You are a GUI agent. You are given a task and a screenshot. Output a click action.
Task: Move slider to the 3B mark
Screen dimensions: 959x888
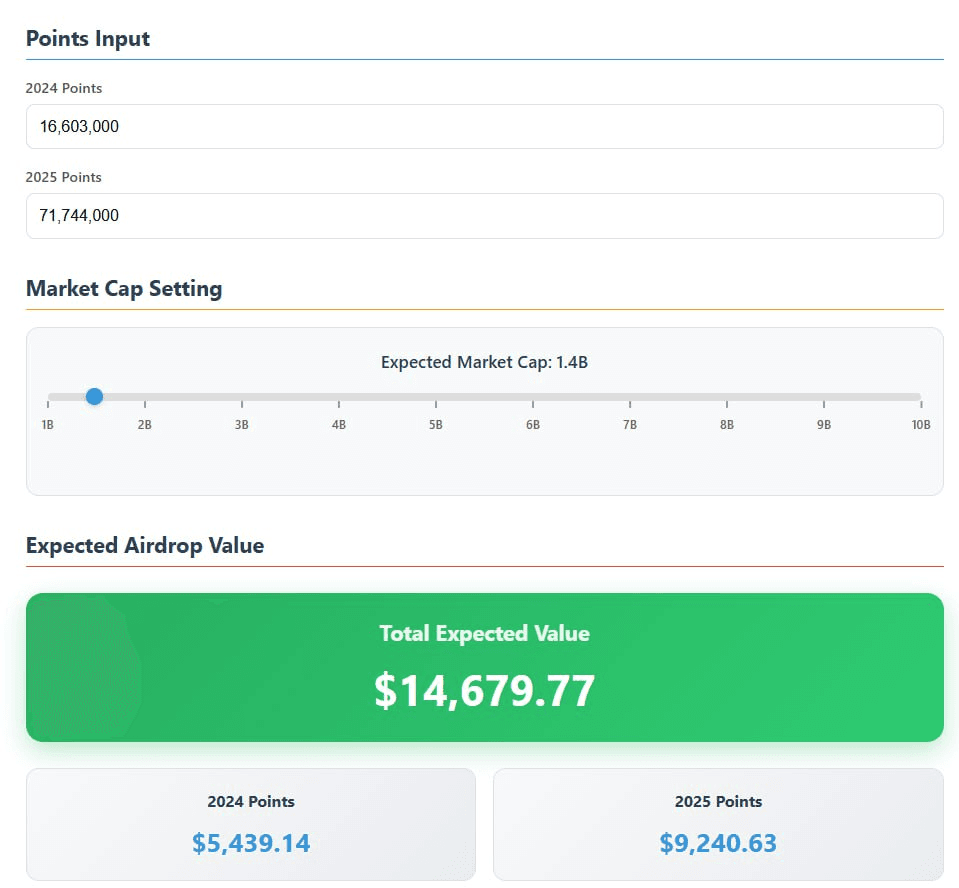pos(242,397)
